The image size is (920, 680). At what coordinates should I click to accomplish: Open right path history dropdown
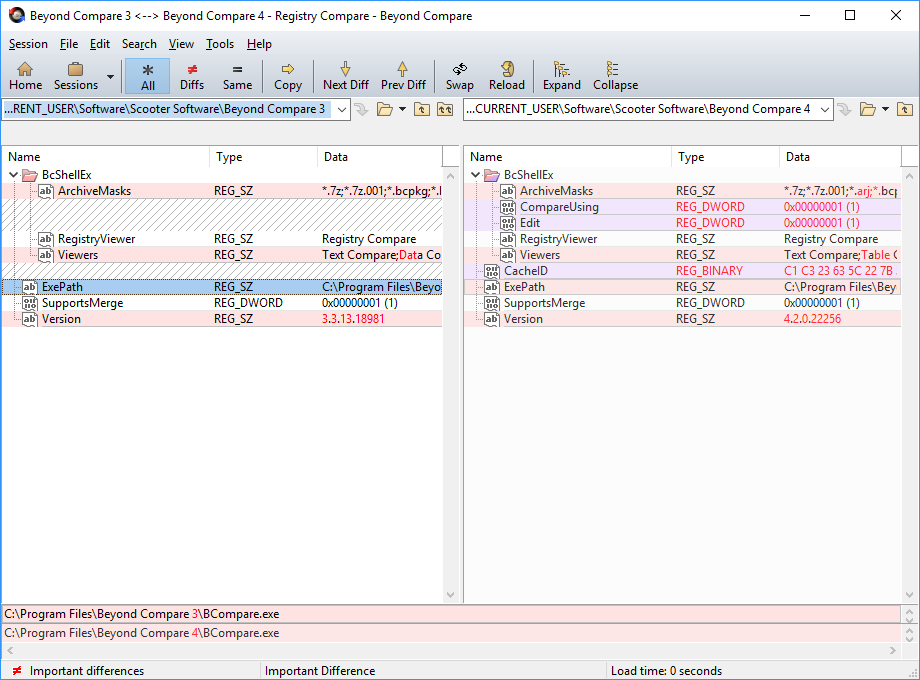[824, 110]
